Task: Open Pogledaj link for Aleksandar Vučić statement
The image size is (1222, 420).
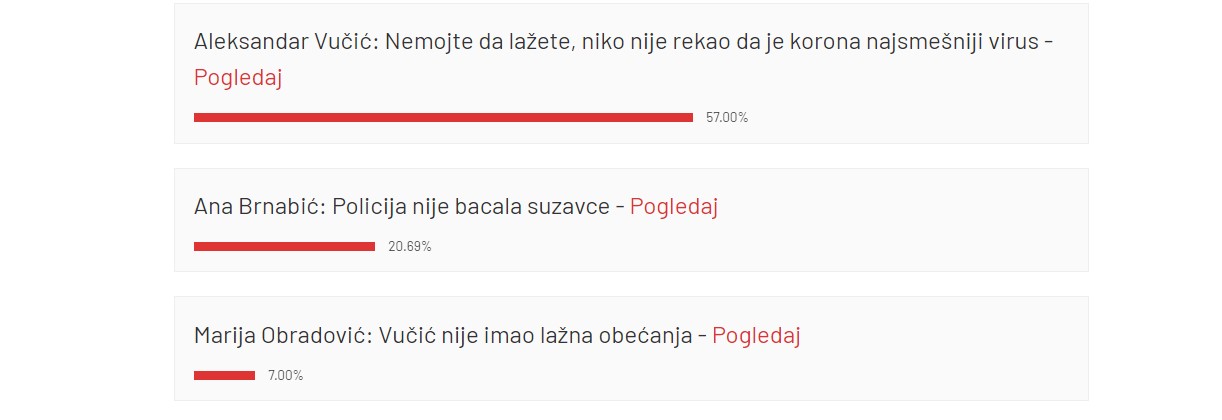Action: click(238, 78)
